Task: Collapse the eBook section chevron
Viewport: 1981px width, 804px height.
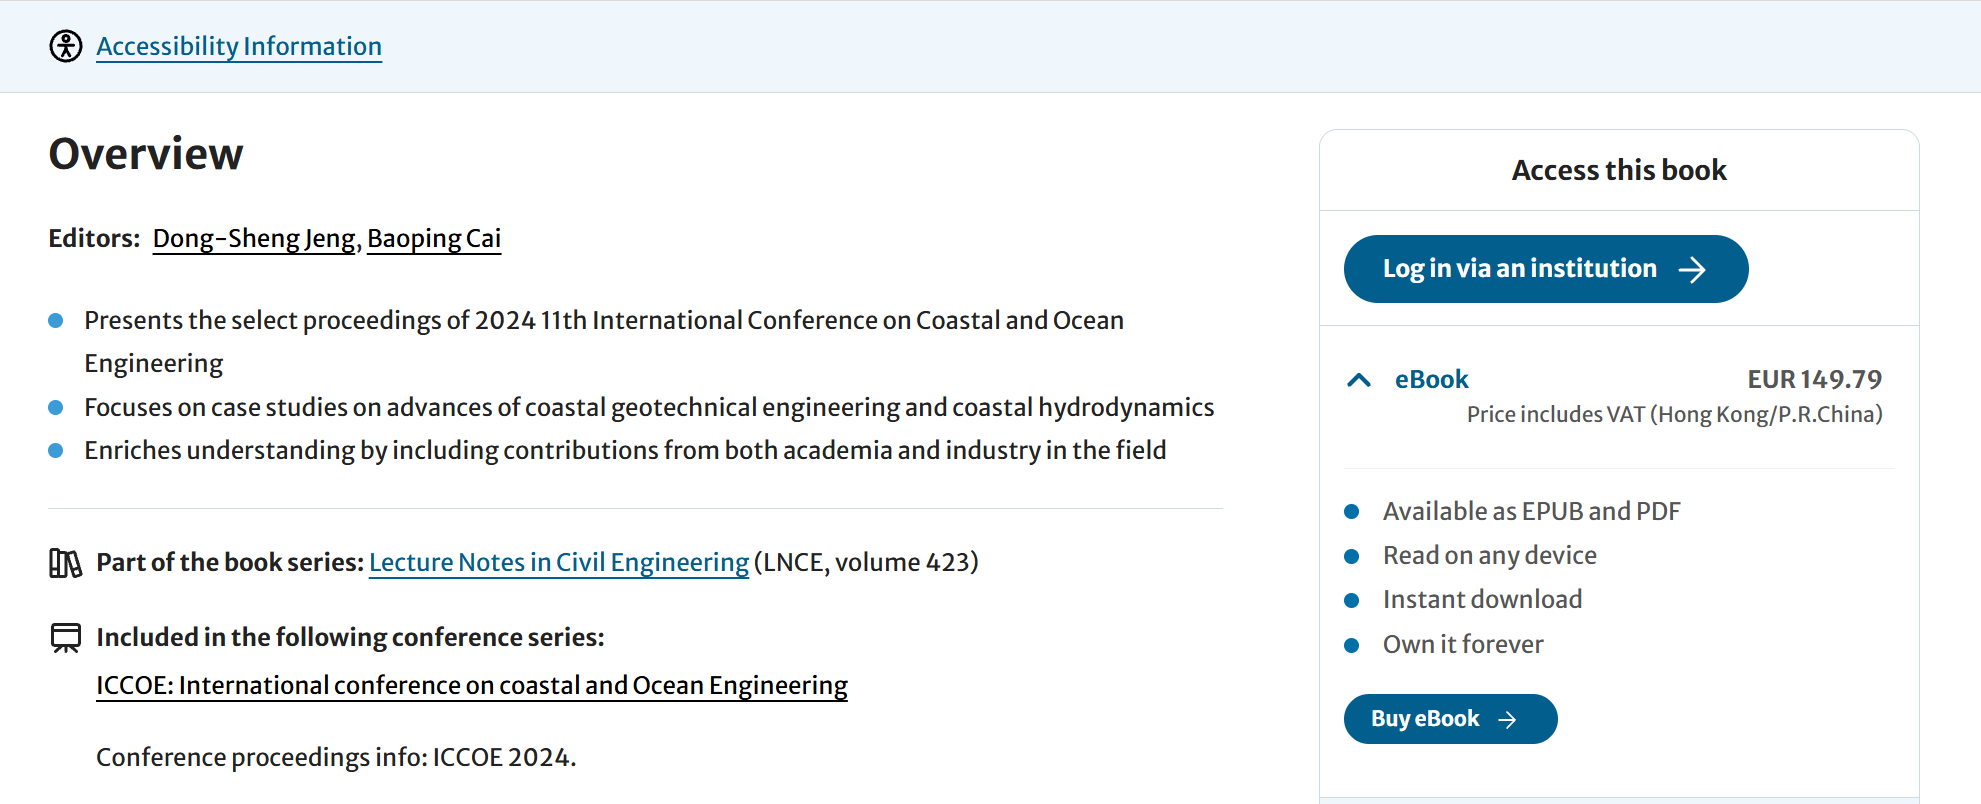Action: coord(1359,380)
